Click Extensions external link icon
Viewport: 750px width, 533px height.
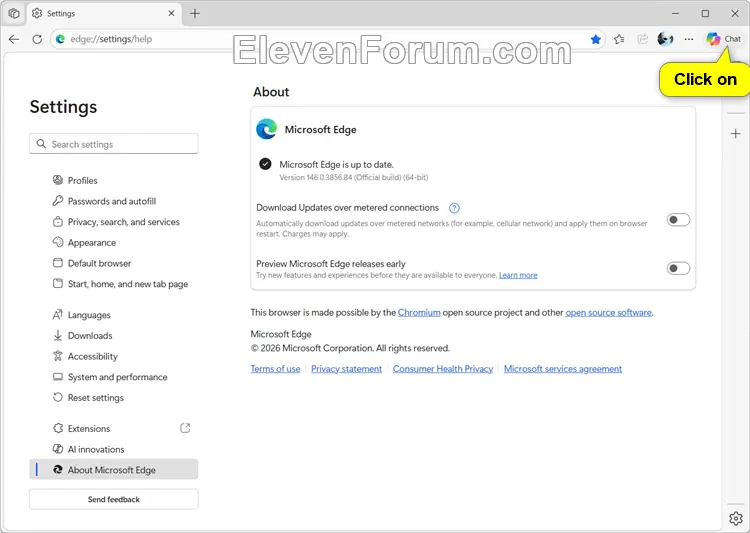pyautogui.click(x=185, y=428)
